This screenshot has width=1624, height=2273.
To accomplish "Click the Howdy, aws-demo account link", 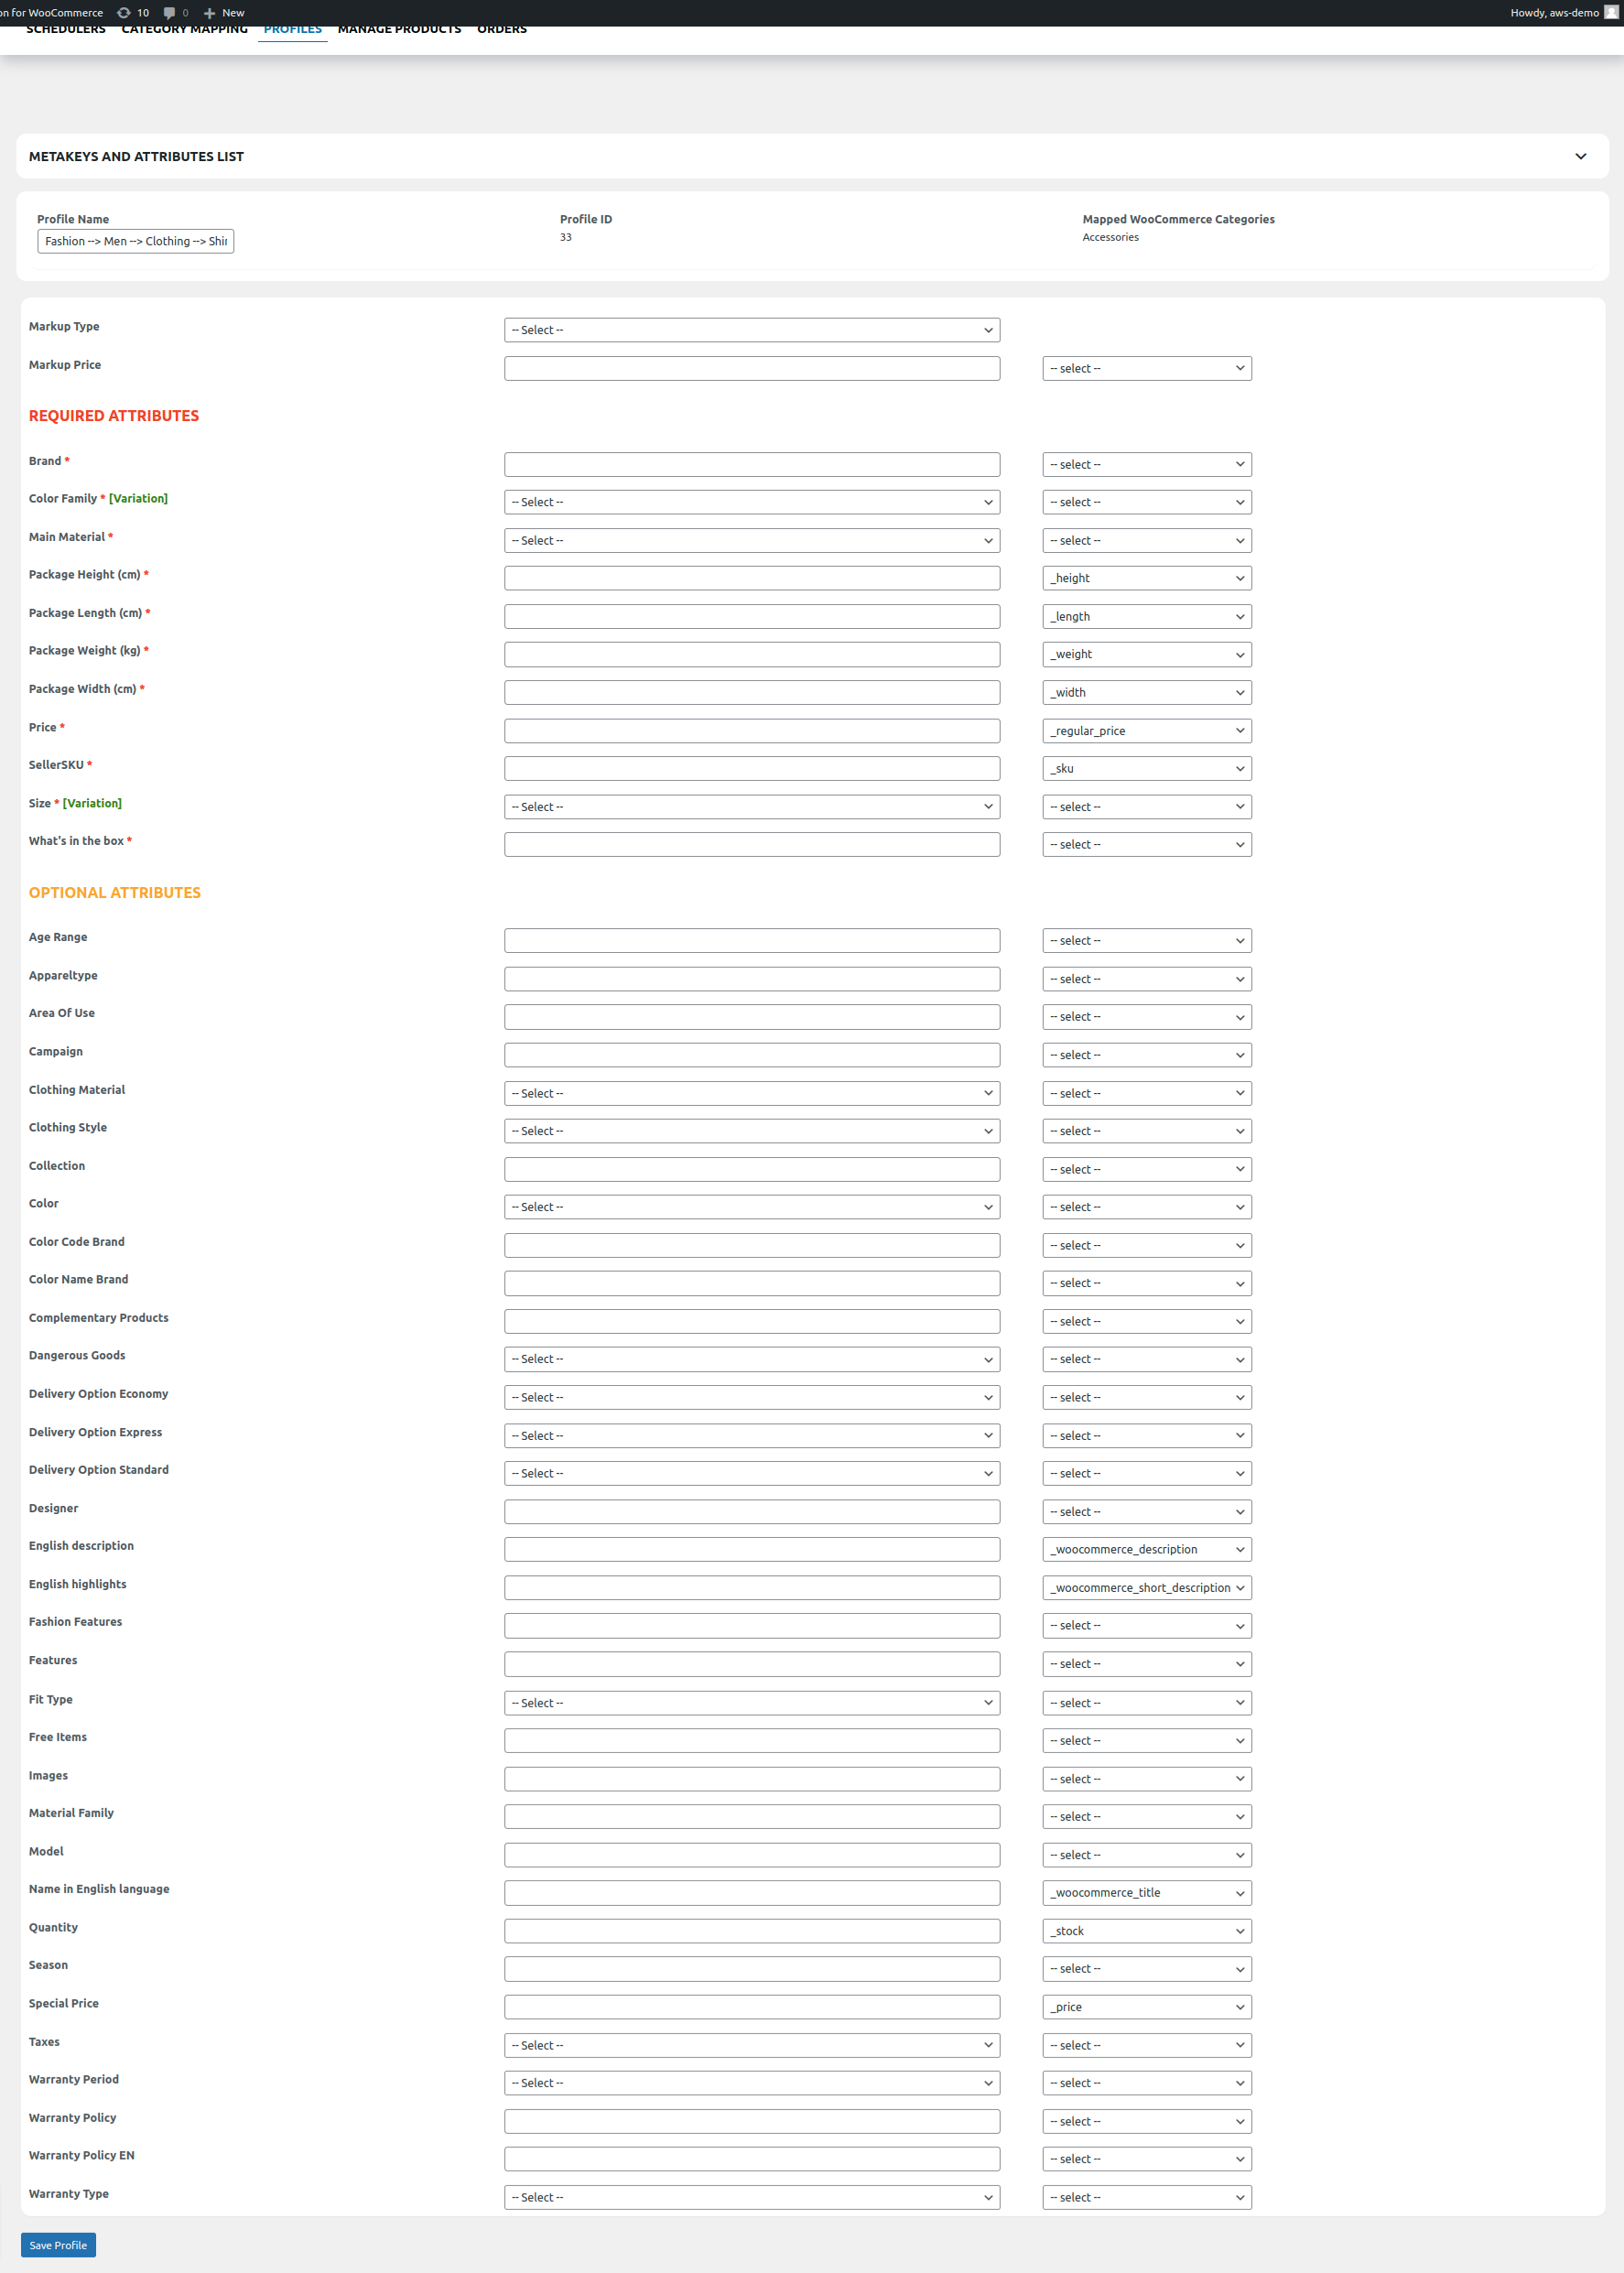I will pos(1553,13).
